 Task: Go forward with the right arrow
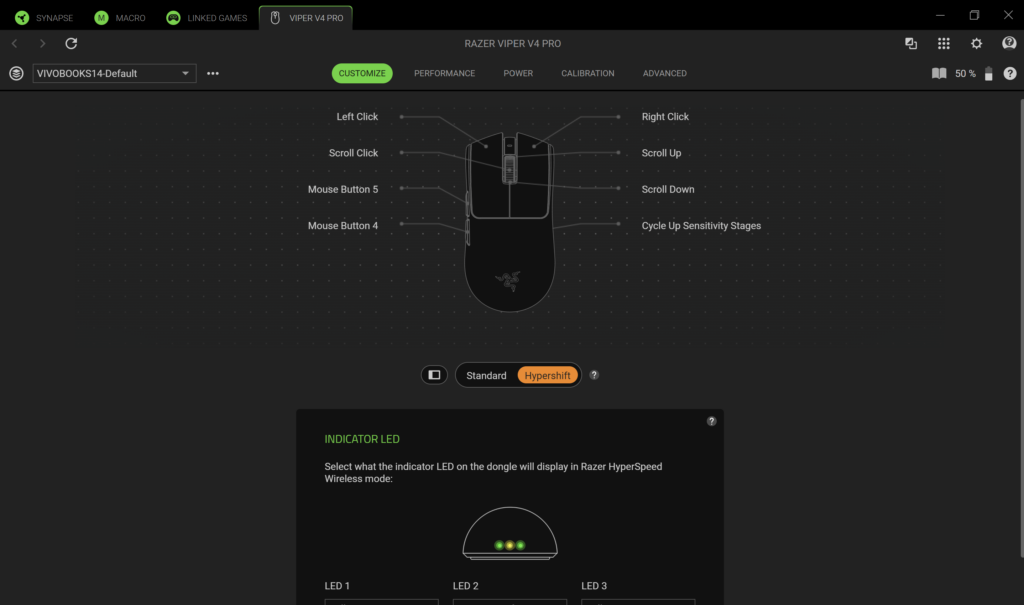tap(42, 43)
